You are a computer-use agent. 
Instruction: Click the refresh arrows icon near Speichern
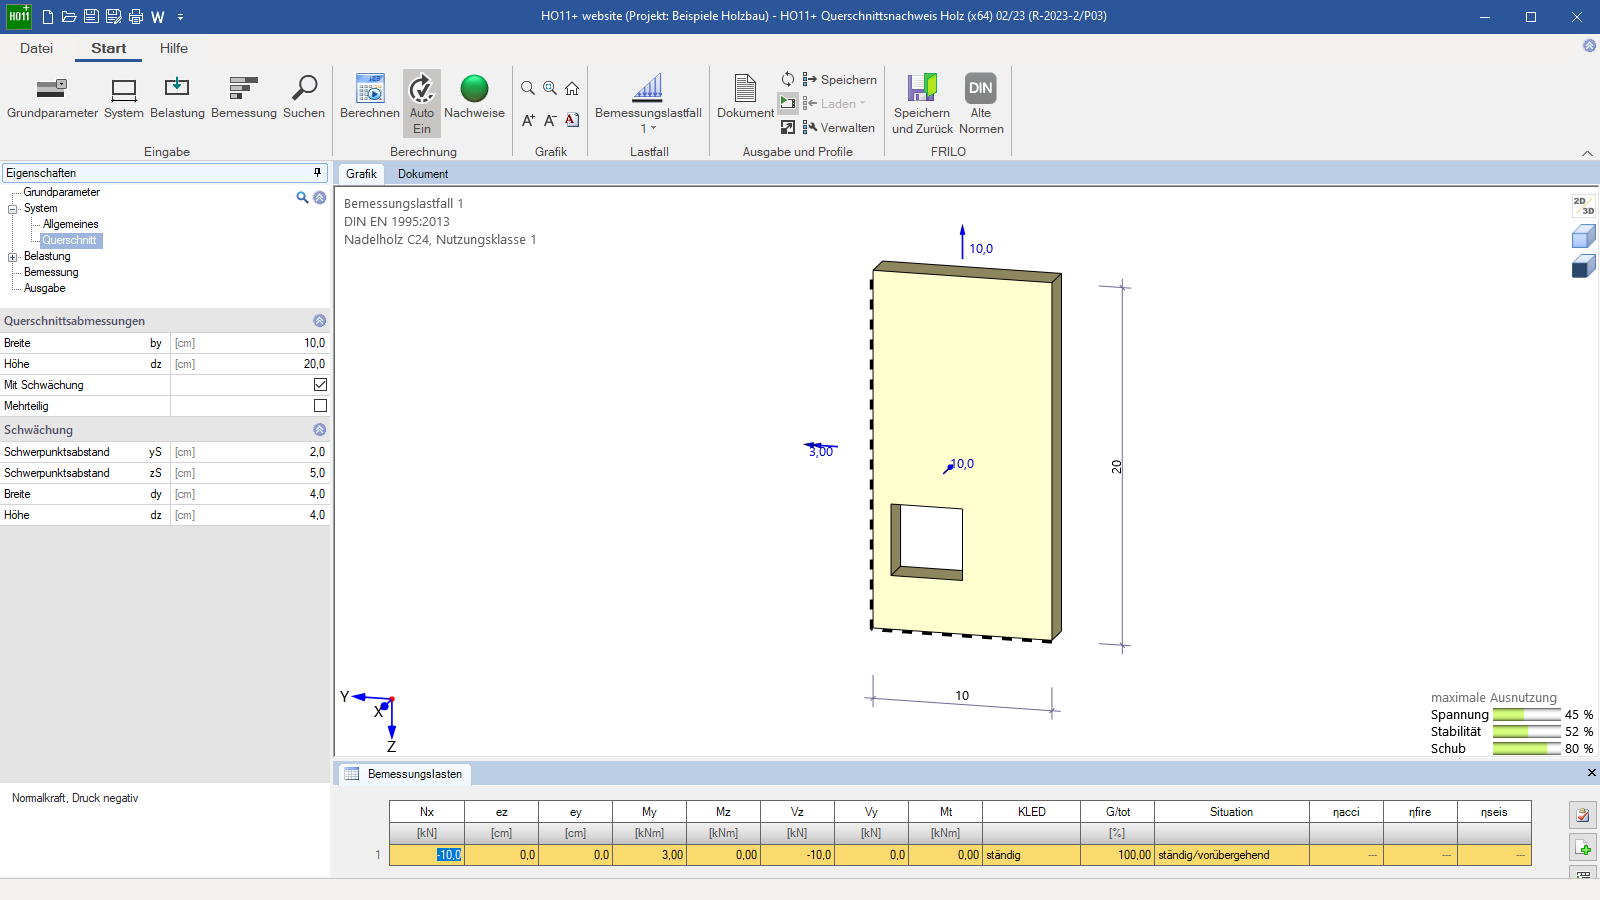(788, 79)
